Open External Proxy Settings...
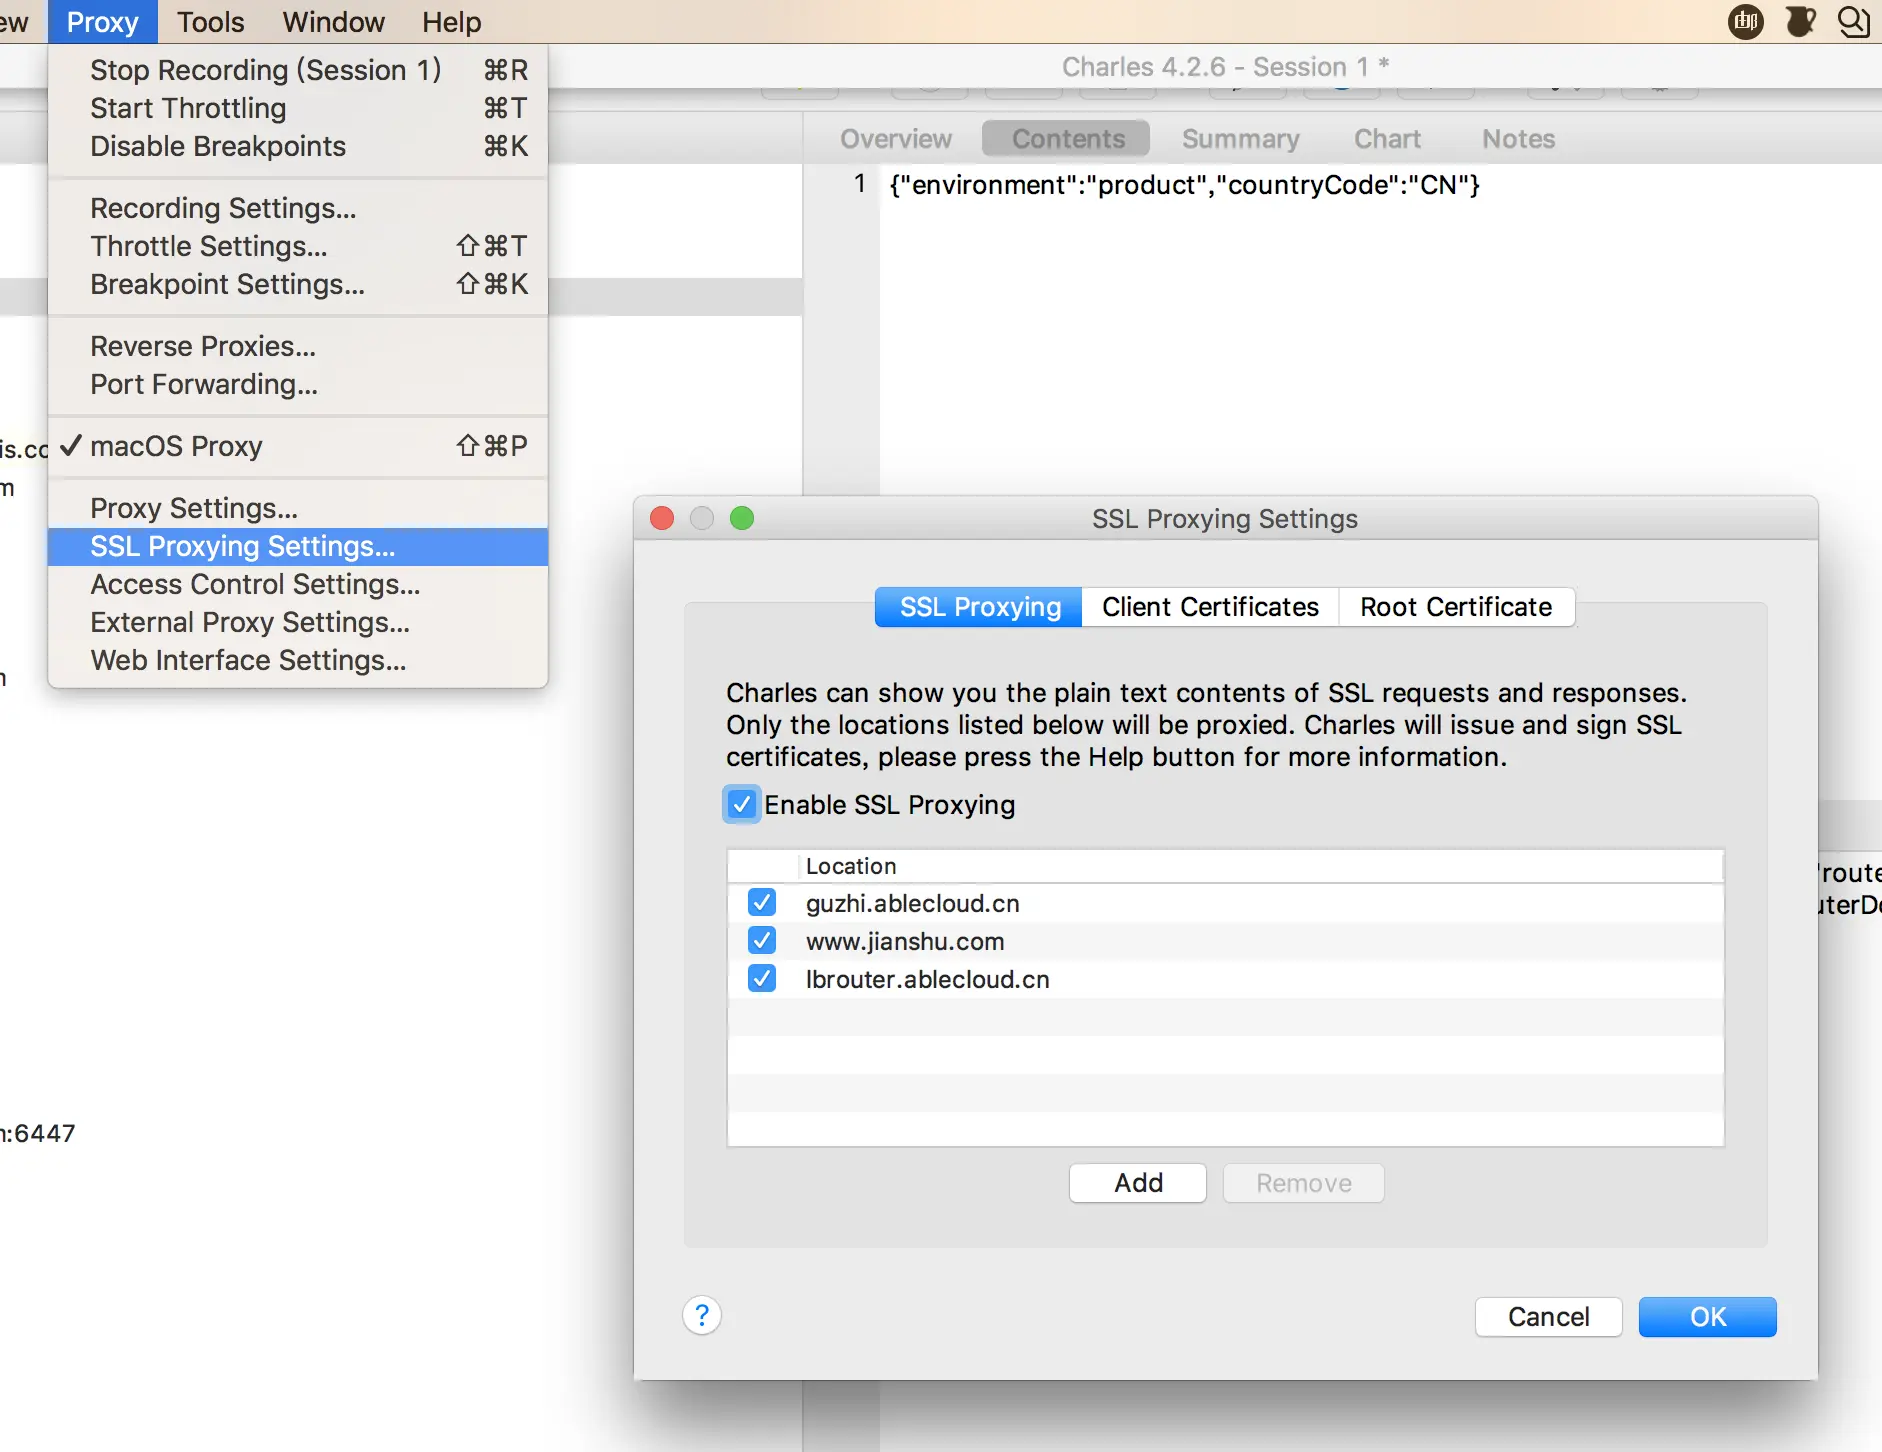The width and height of the screenshot is (1882, 1452). [298, 622]
